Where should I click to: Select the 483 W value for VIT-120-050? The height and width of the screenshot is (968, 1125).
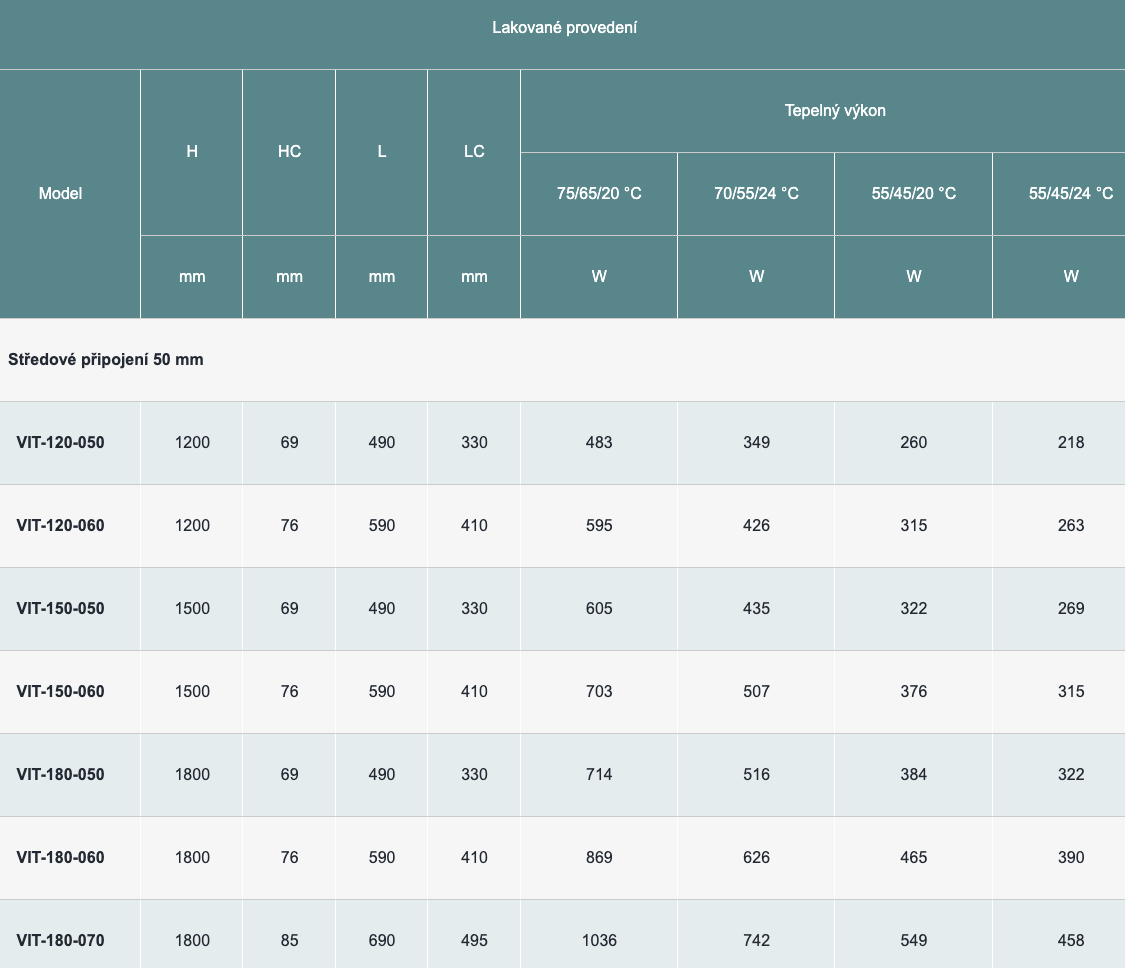coord(599,443)
